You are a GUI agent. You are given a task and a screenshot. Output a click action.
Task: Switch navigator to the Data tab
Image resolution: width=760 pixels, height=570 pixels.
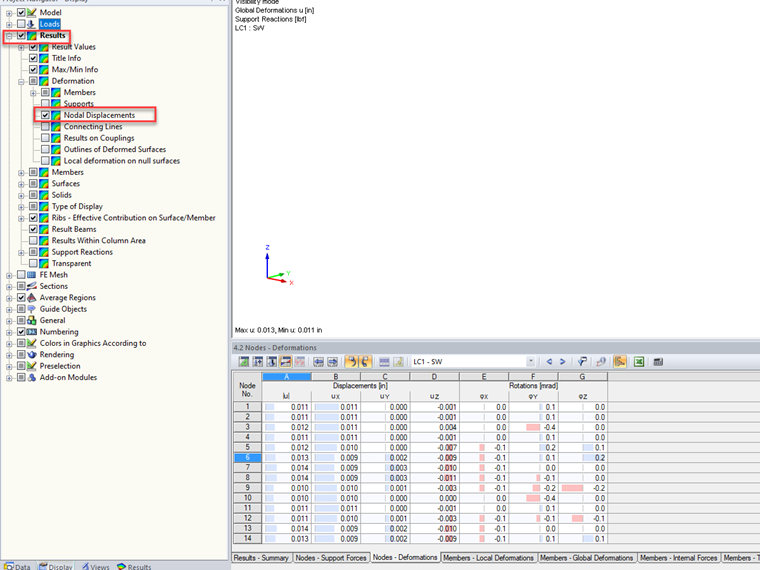17,566
